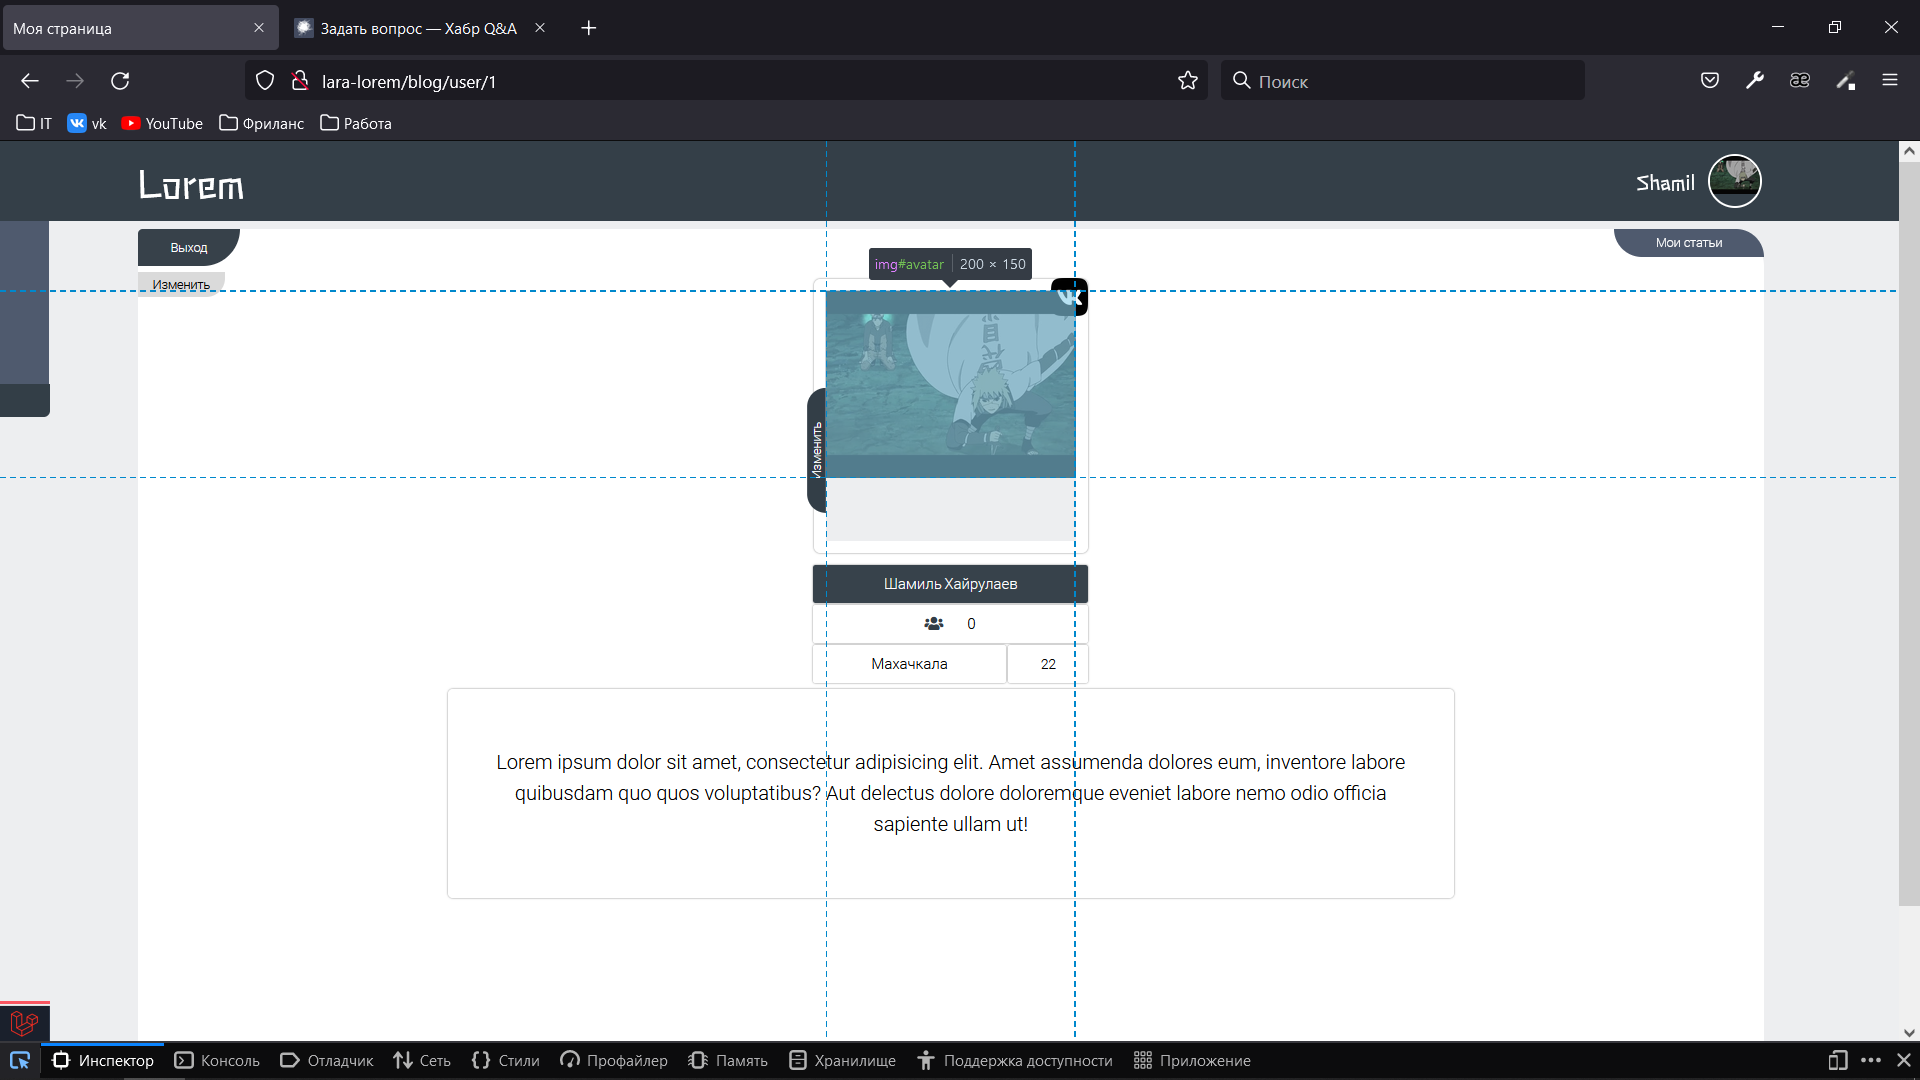Image resolution: width=1920 pixels, height=1080 pixels.
Task: Open devtools more options menu
Action: pyautogui.click(x=1871, y=1060)
